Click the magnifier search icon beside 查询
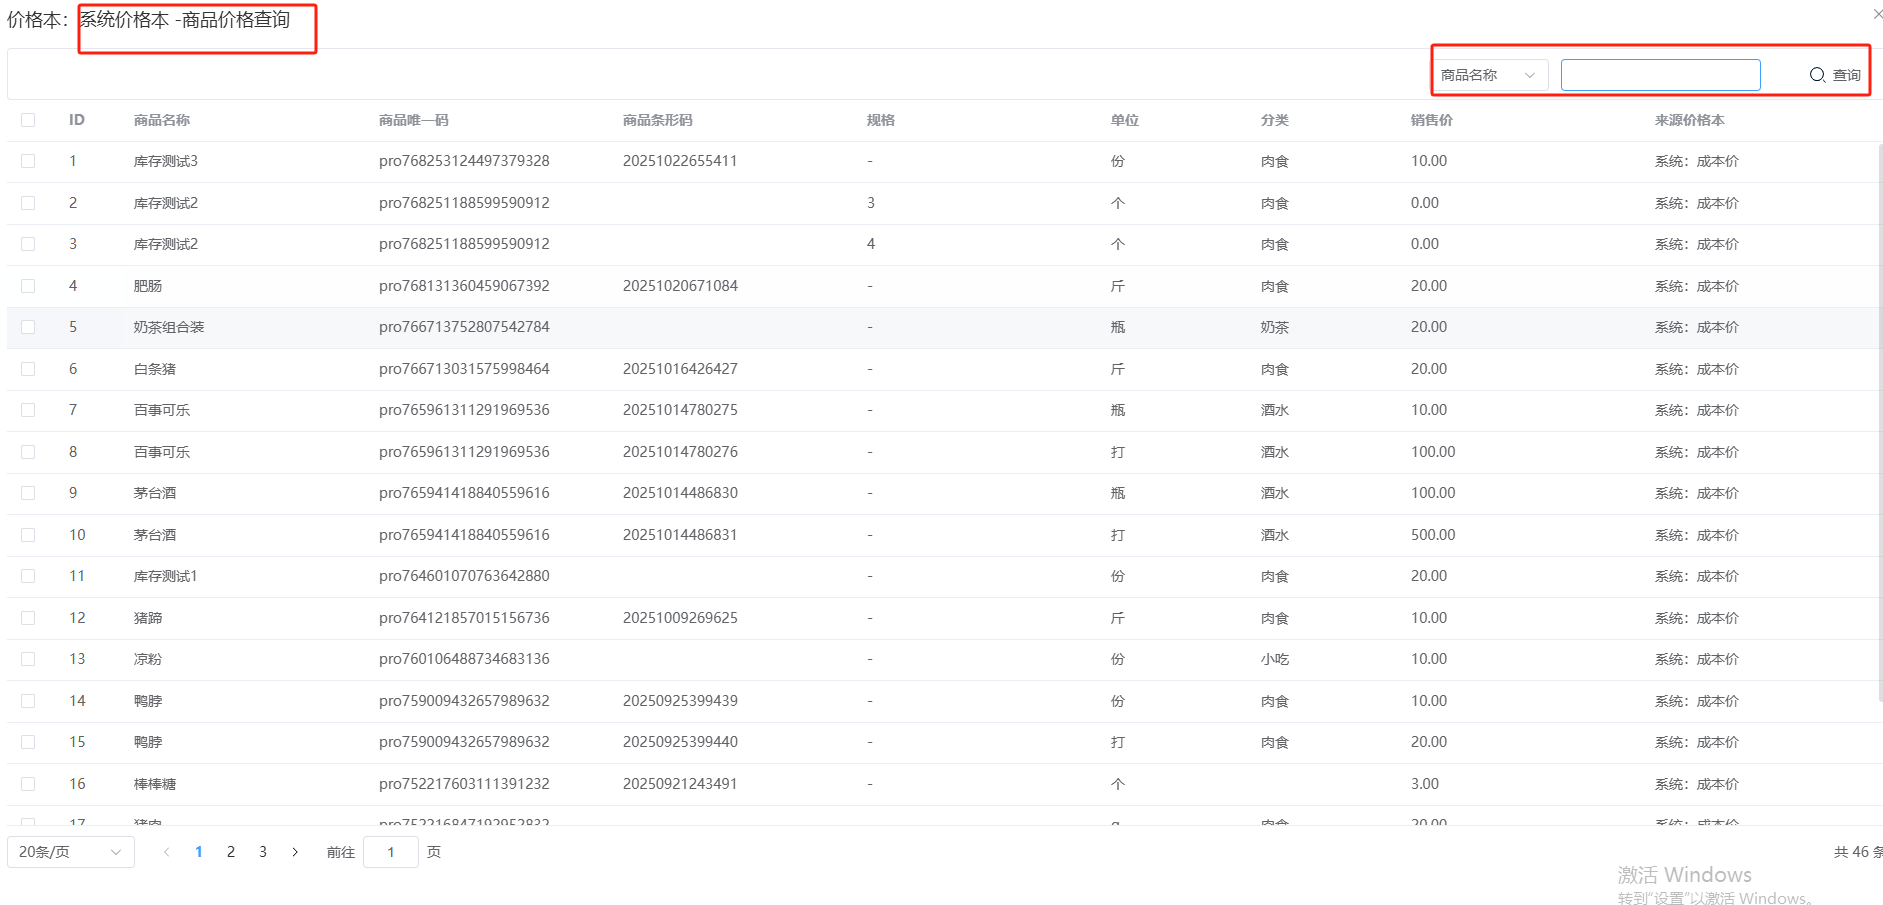The image size is (1883, 905). (x=1817, y=75)
